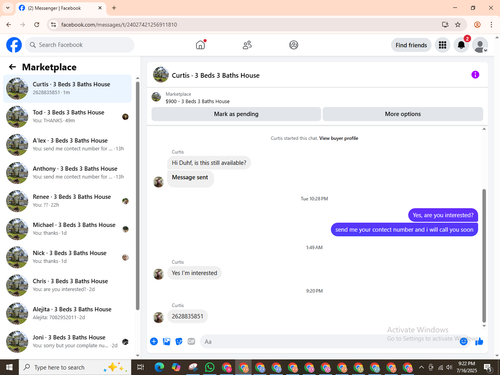
Task: Open the Nick conversation
Action: [x=67, y=257]
